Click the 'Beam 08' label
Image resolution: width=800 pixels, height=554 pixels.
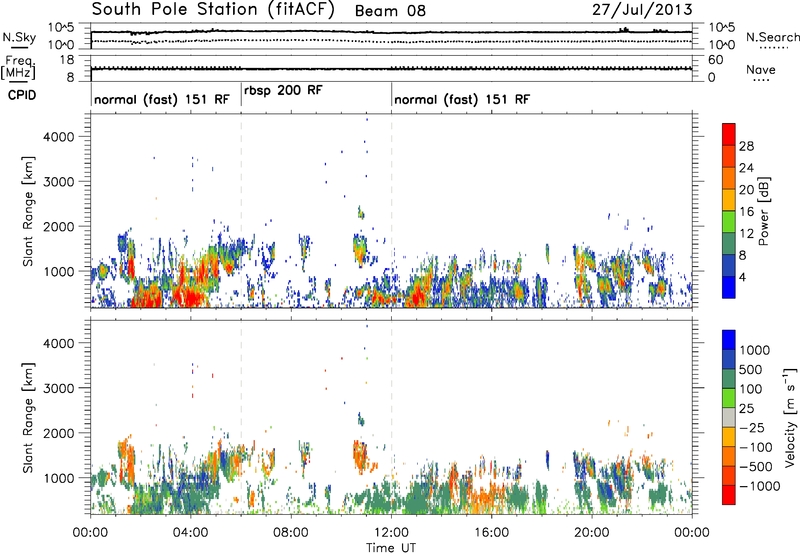390,11
